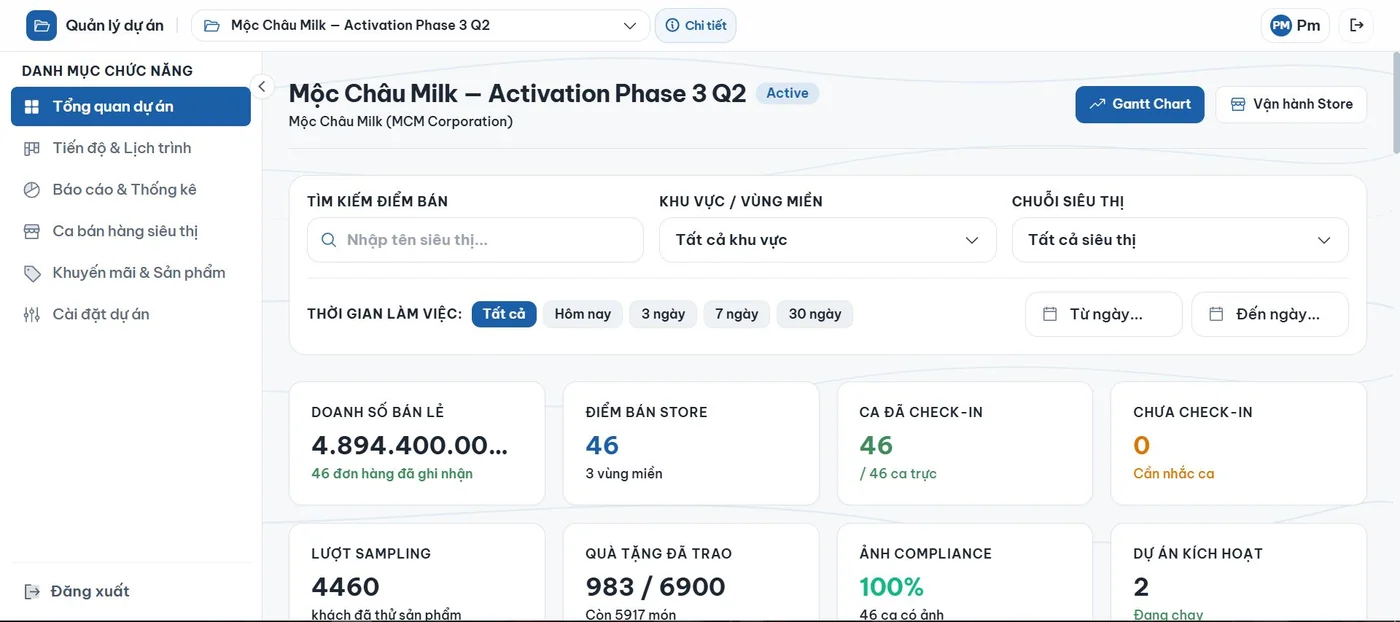1400x622 pixels.
Task: Click the Quà tặng đã trao 983 / 6900
Action: [656, 586]
